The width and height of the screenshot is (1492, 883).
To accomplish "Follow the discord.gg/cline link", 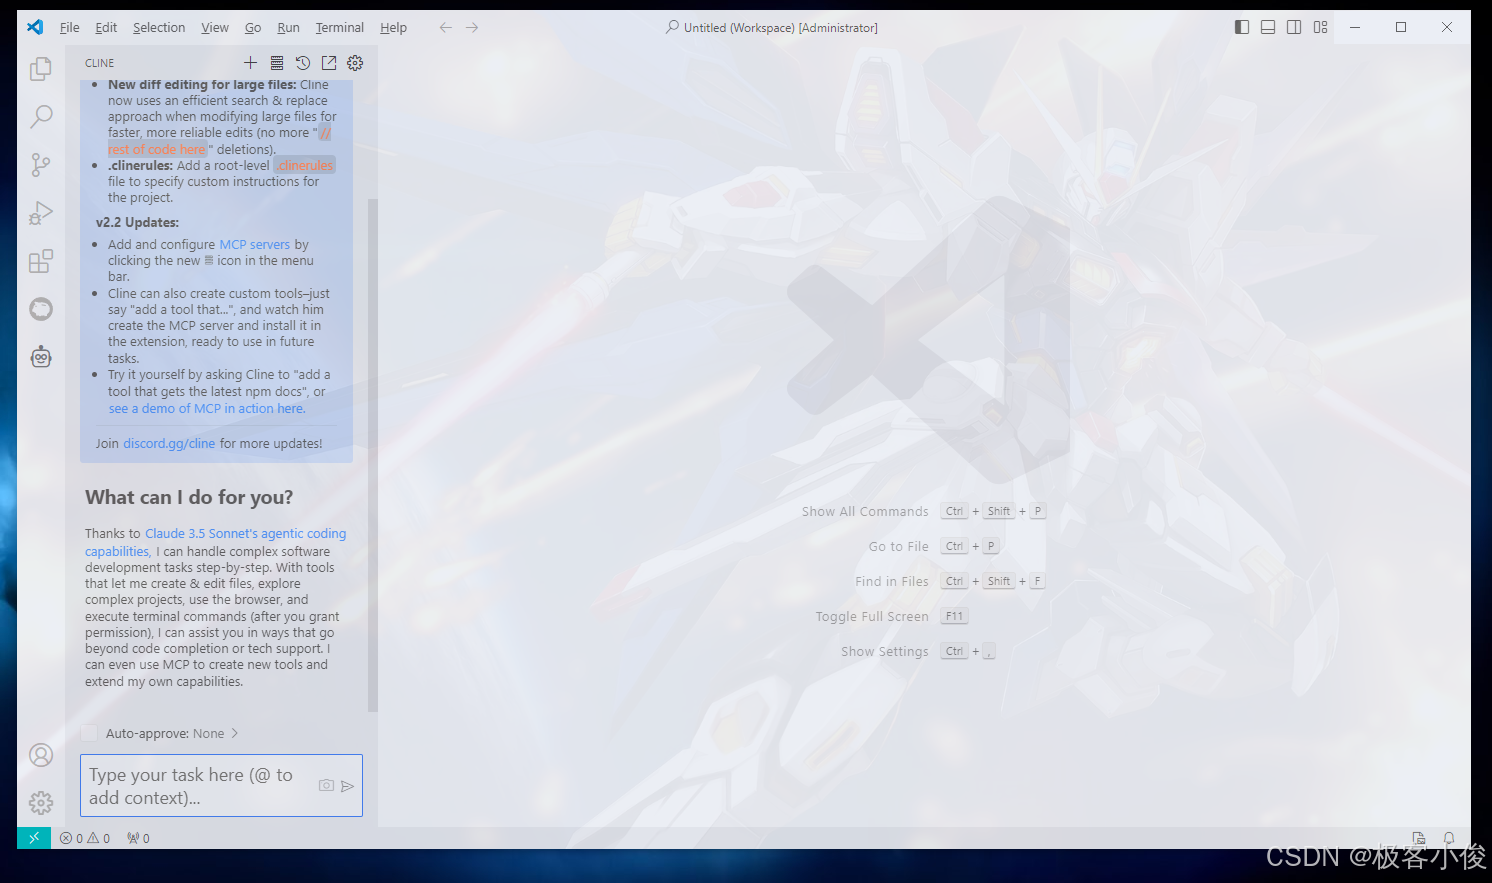I will pyautogui.click(x=168, y=443).
